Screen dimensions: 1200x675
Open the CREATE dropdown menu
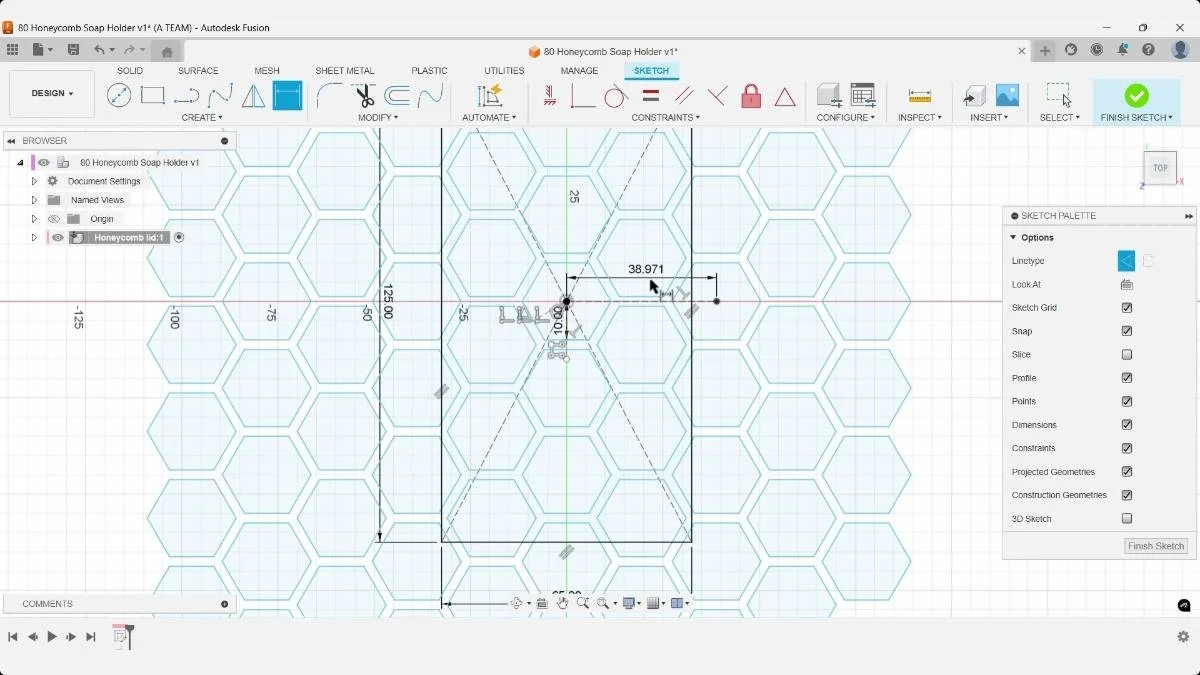coord(202,118)
